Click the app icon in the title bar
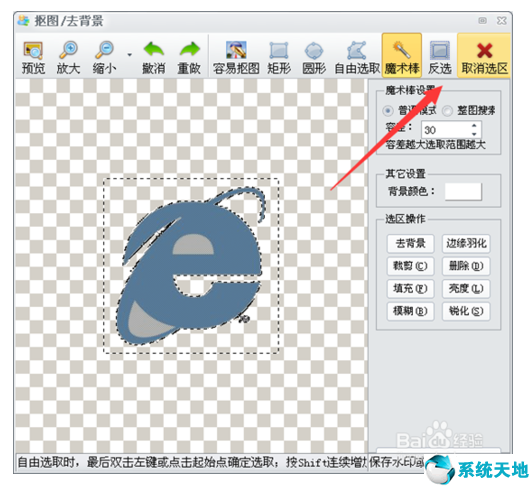The height and width of the screenshot is (486, 529). pos(24,21)
